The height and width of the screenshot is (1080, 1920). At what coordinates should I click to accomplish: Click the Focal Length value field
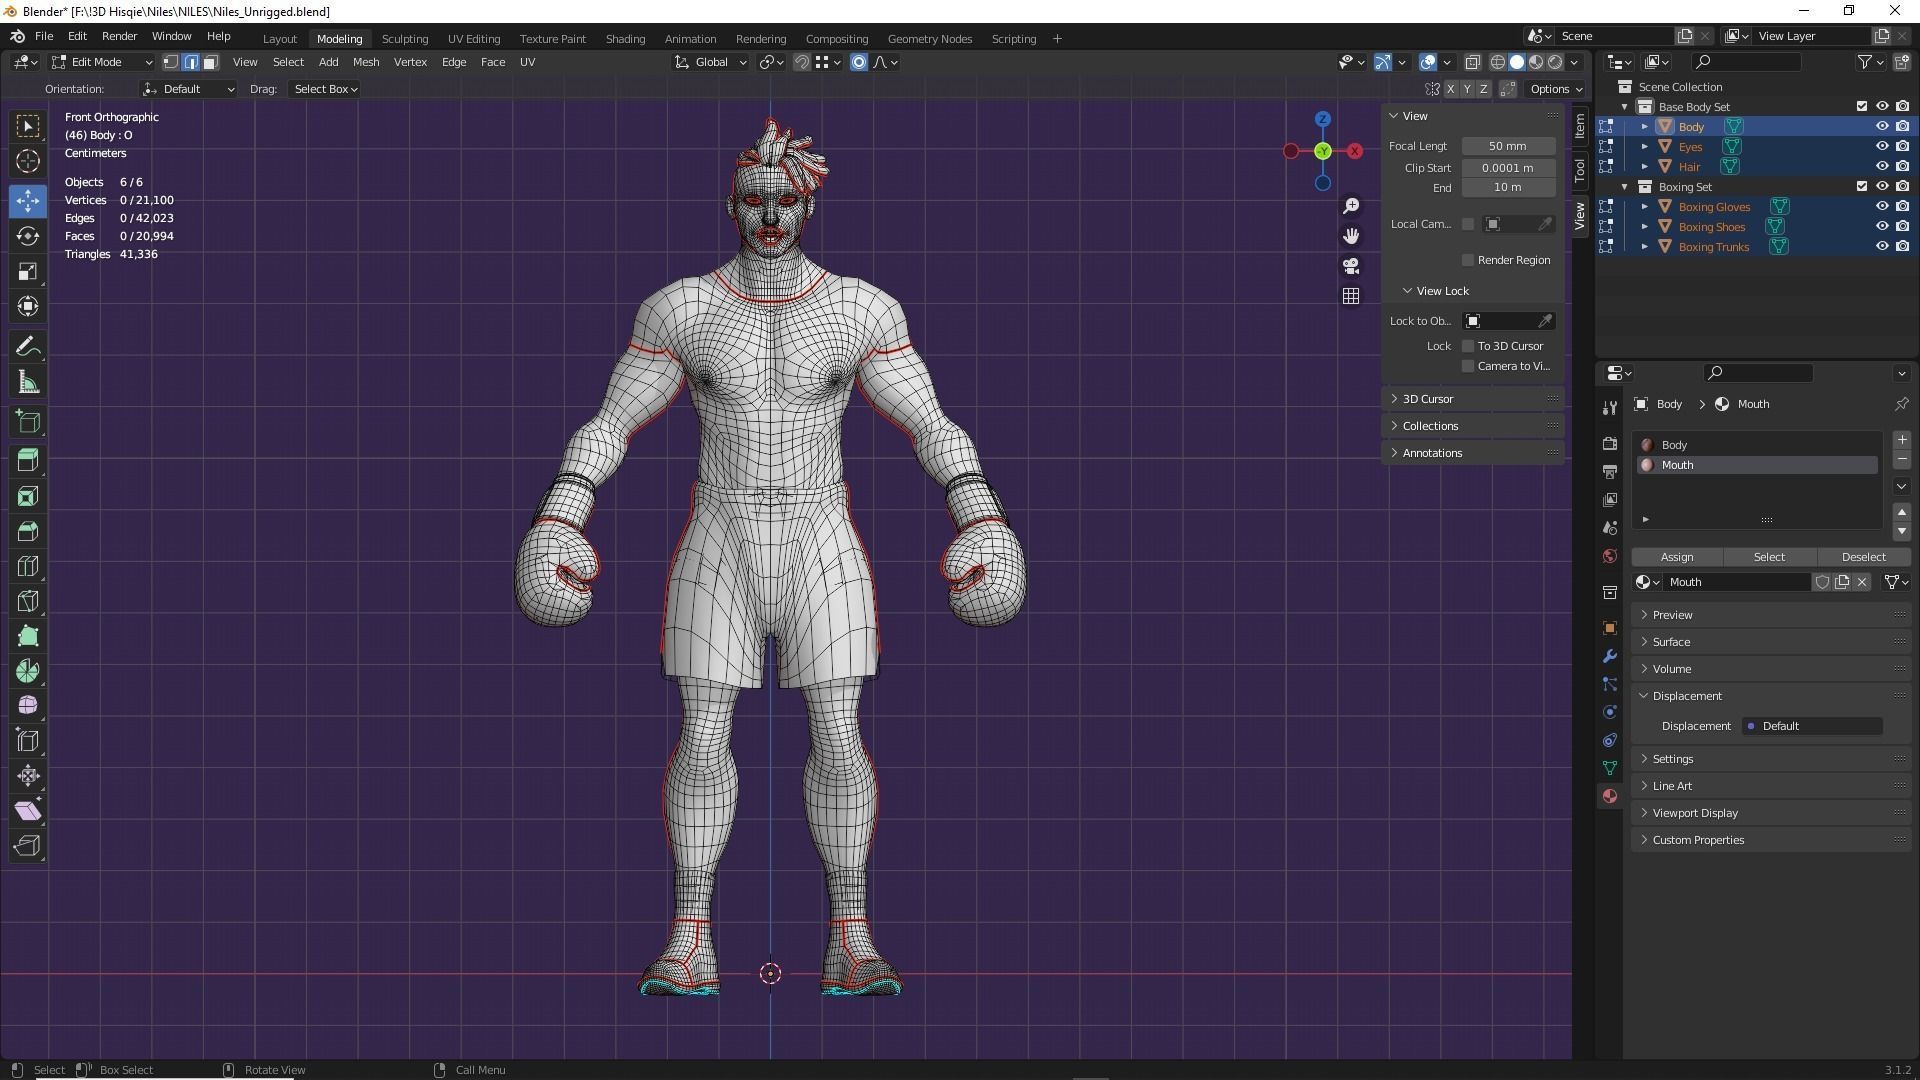pyautogui.click(x=1507, y=146)
